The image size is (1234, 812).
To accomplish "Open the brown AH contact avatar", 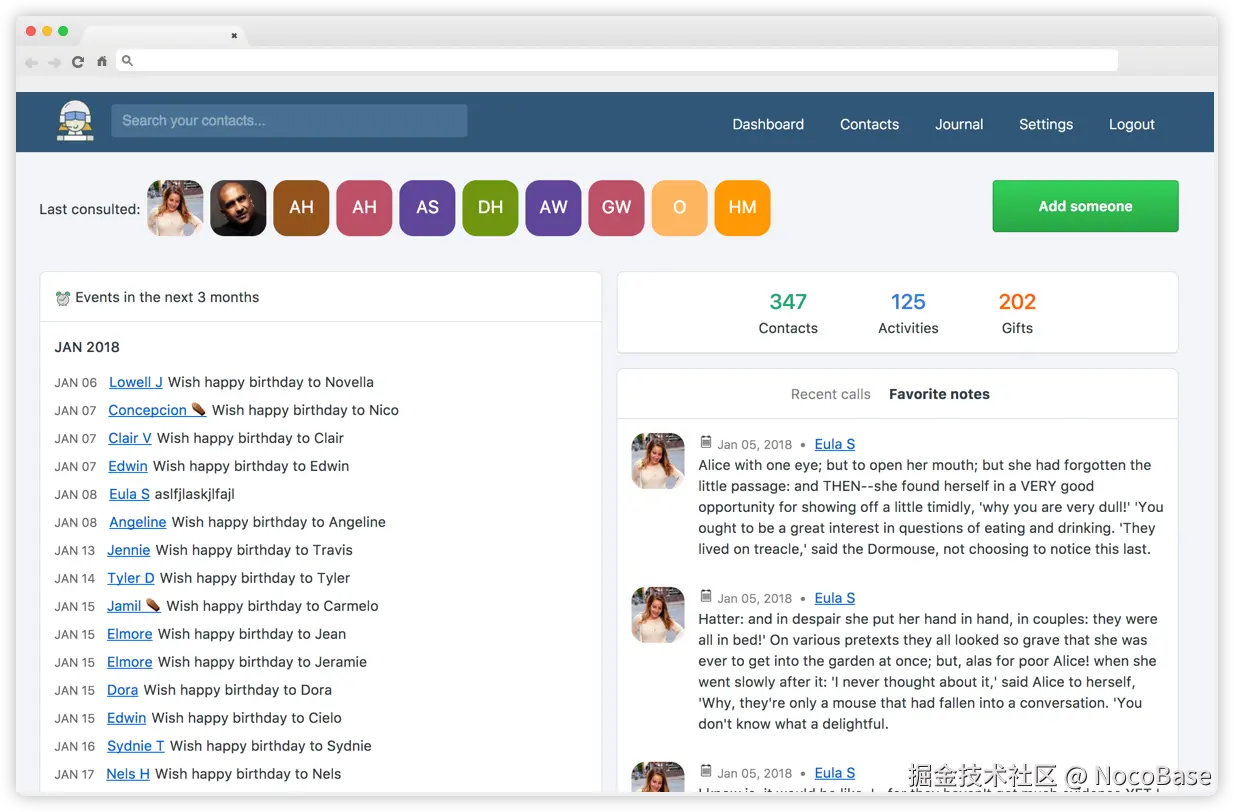I will point(301,208).
